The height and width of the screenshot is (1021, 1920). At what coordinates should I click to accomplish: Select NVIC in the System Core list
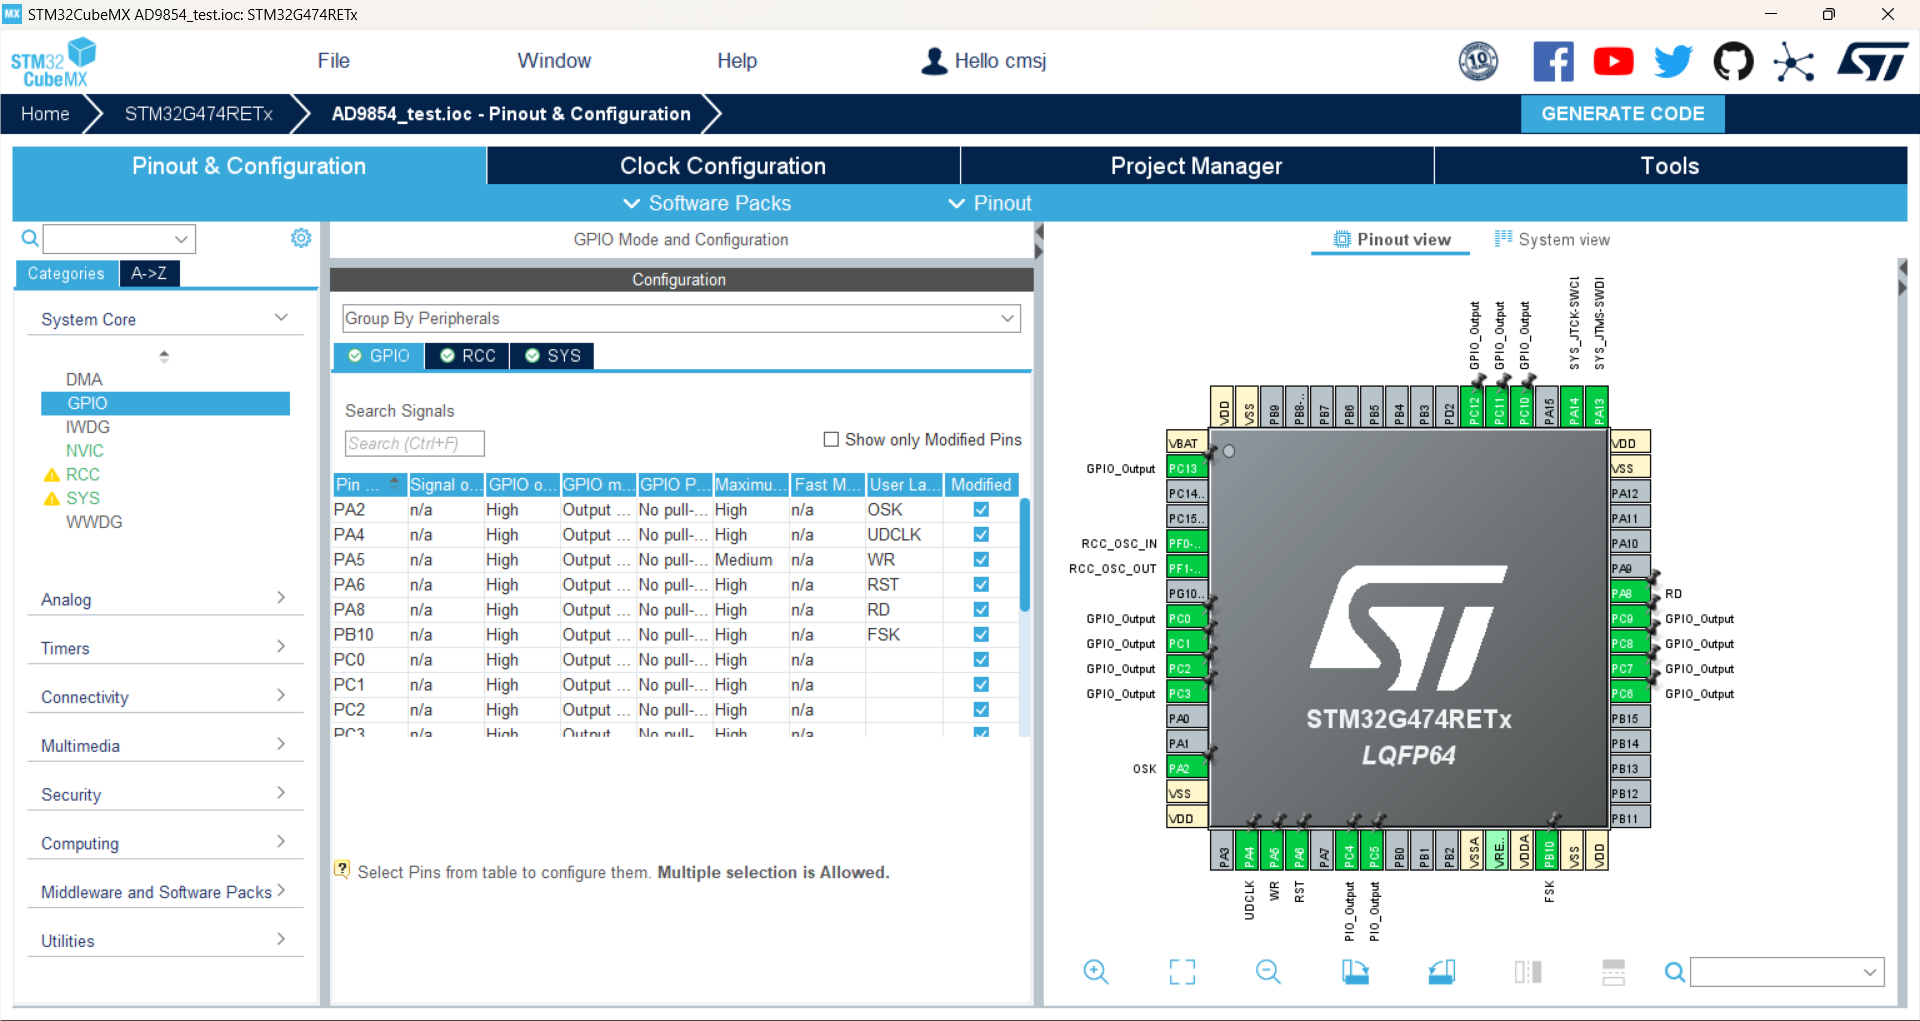(84, 450)
